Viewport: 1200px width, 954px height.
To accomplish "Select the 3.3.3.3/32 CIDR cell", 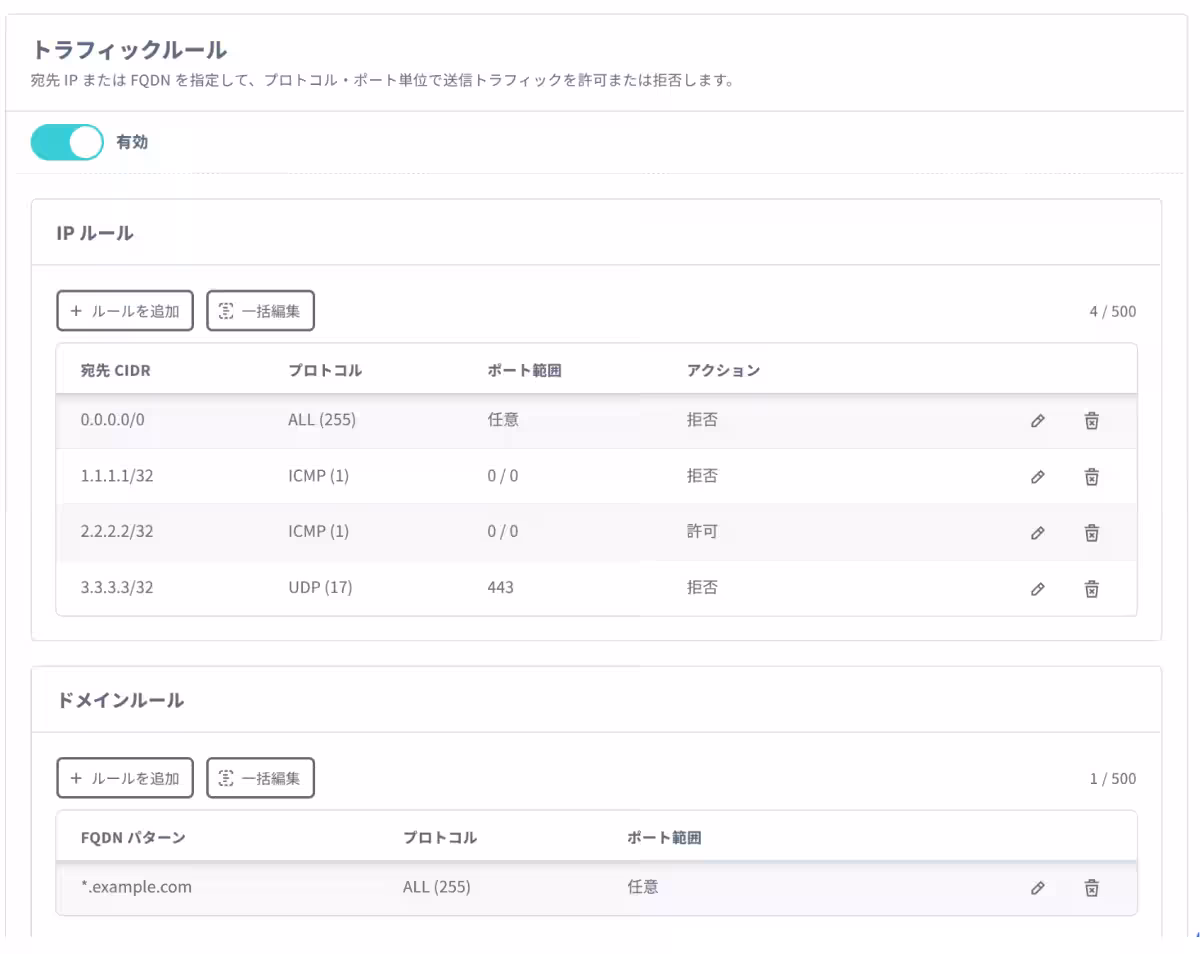I will (117, 587).
